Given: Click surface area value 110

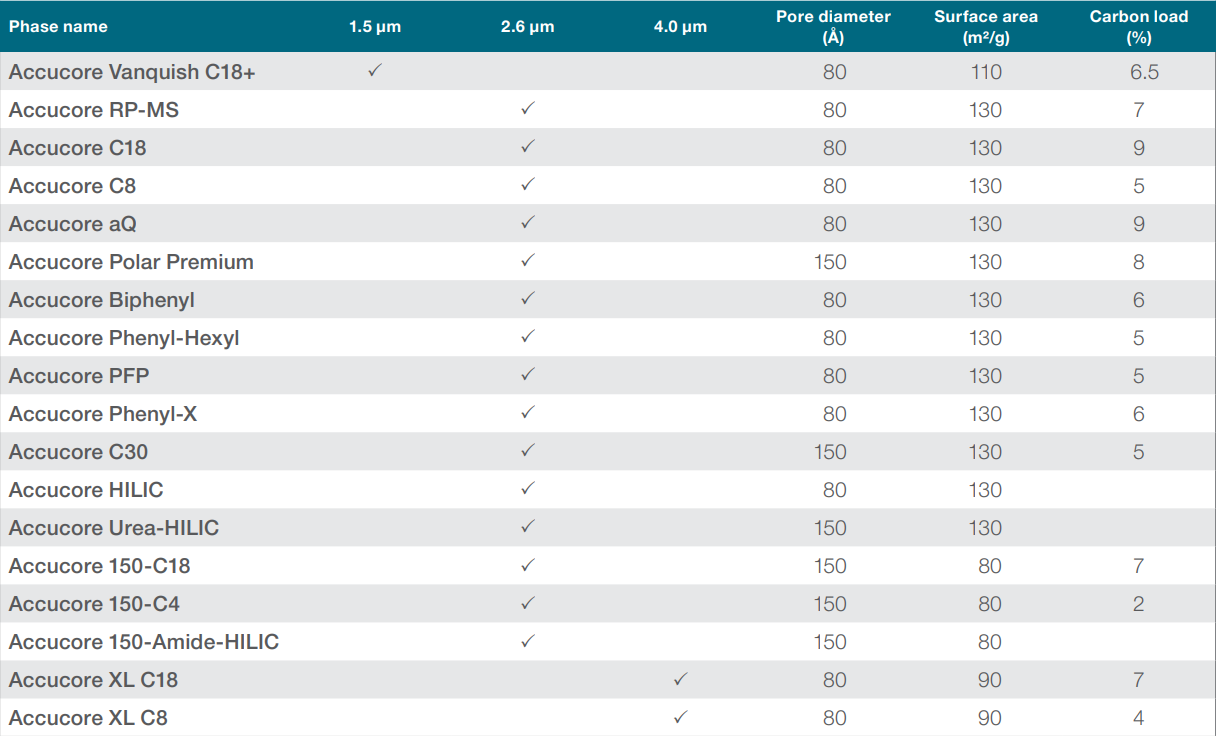Looking at the screenshot, I should (x=986, y=72).
